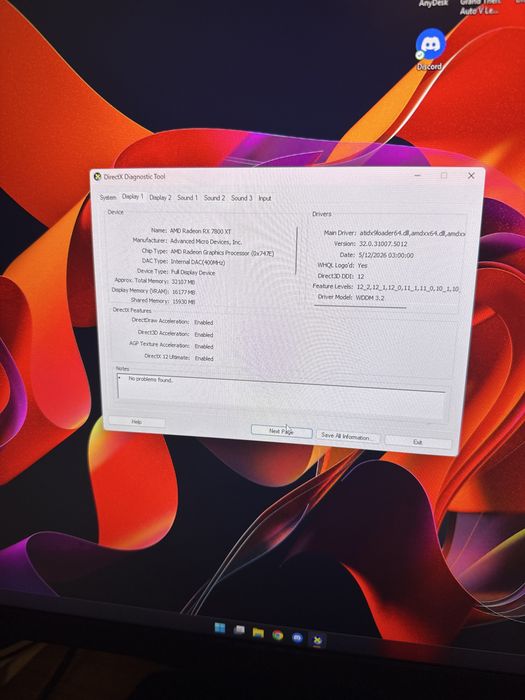The height and width of the screenshot is (700, 525).
Task: Go to the Sound 1 tab
Action: [x=187, y=197]
